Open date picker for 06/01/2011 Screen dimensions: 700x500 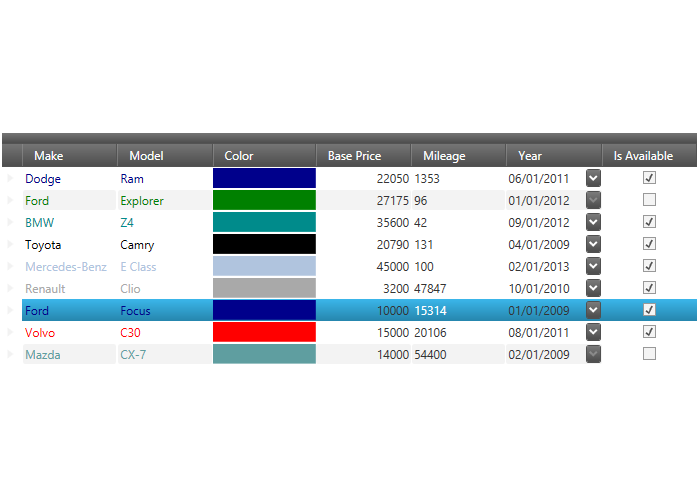(x=593, y=178)
